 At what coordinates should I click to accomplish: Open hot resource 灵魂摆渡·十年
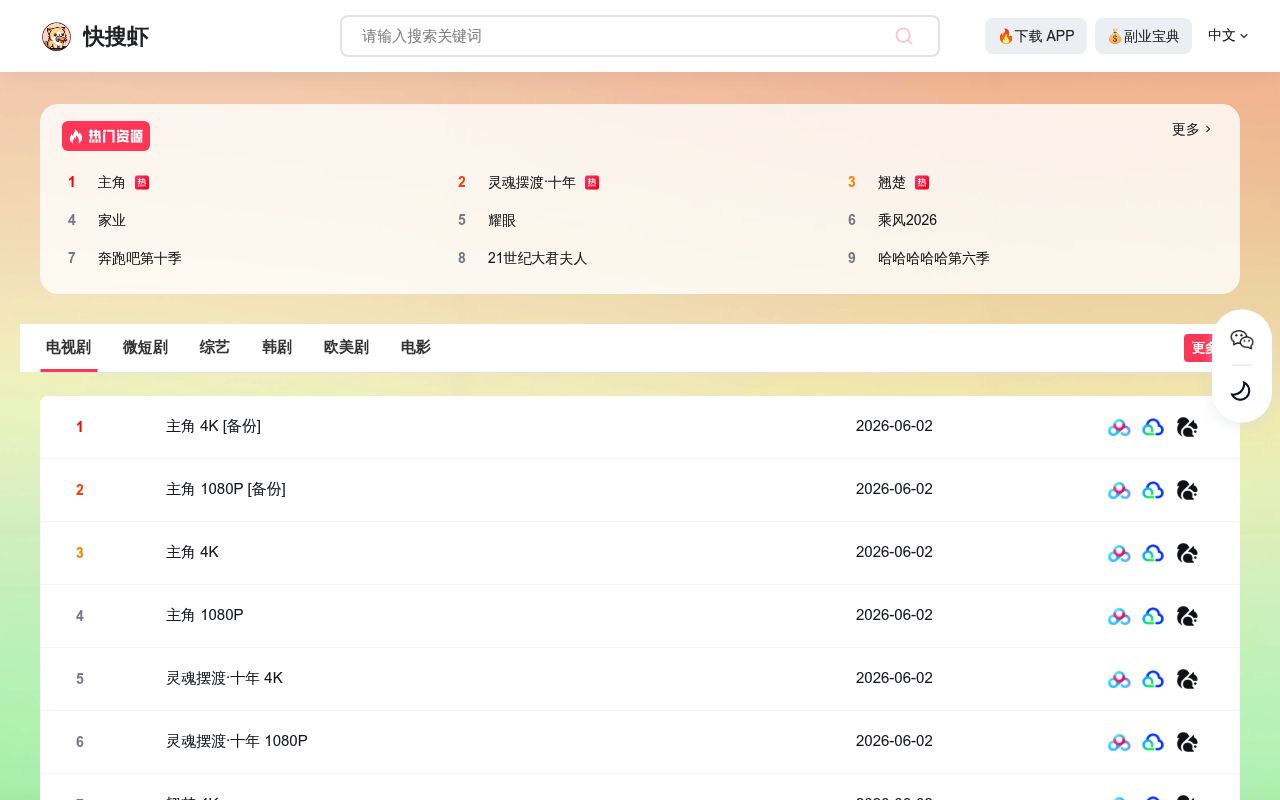532,182
